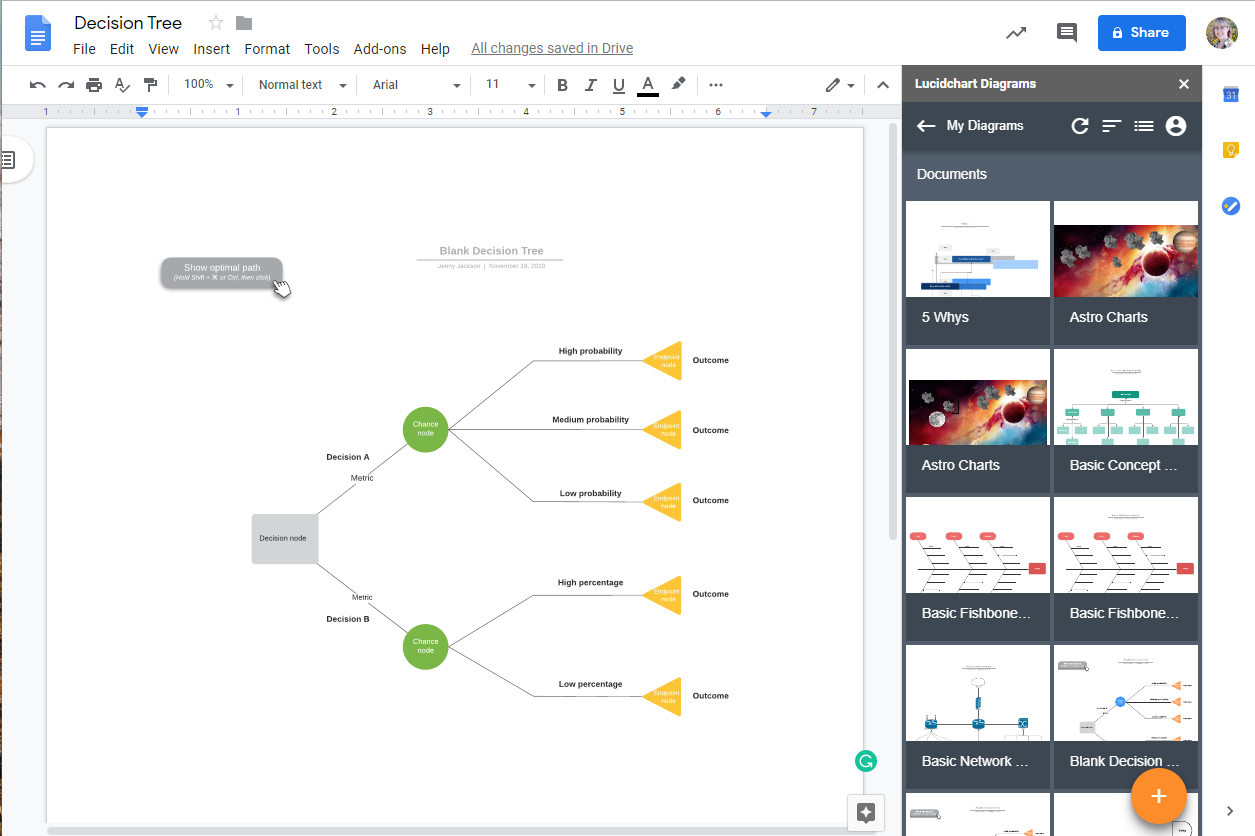The height and width of the screenshot is (836, 1255).
Task: Click the undo arrow in toolbar
Action: tap(37, 85)
